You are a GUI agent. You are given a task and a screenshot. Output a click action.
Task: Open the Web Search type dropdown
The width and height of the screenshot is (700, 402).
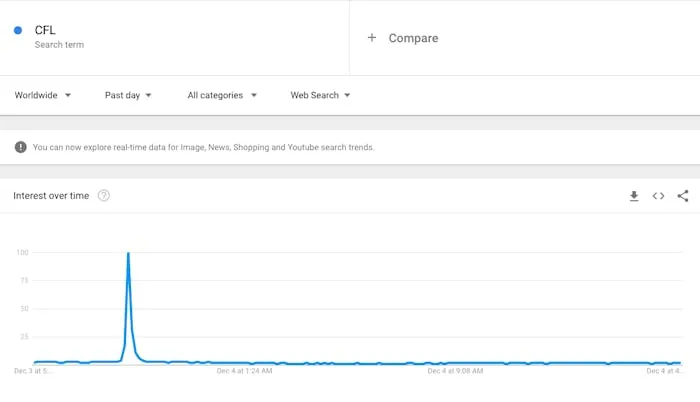point(320,95)
